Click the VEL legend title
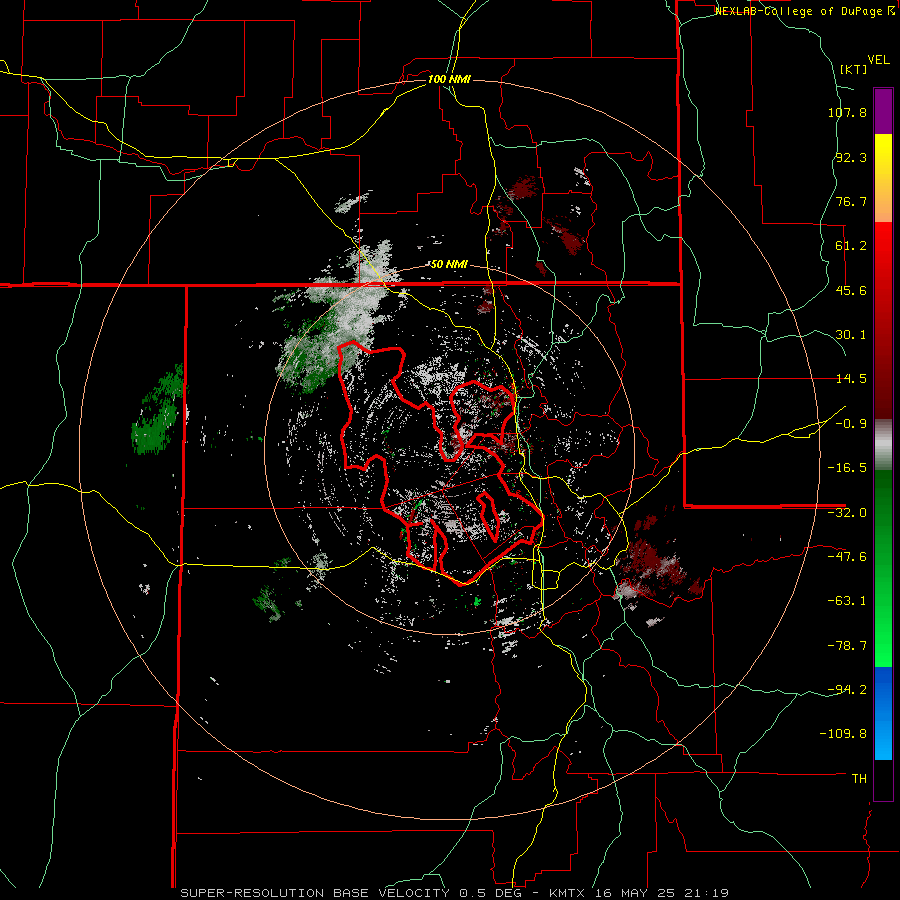Viewport: 900px width, 900px height. tap(878, 60)
